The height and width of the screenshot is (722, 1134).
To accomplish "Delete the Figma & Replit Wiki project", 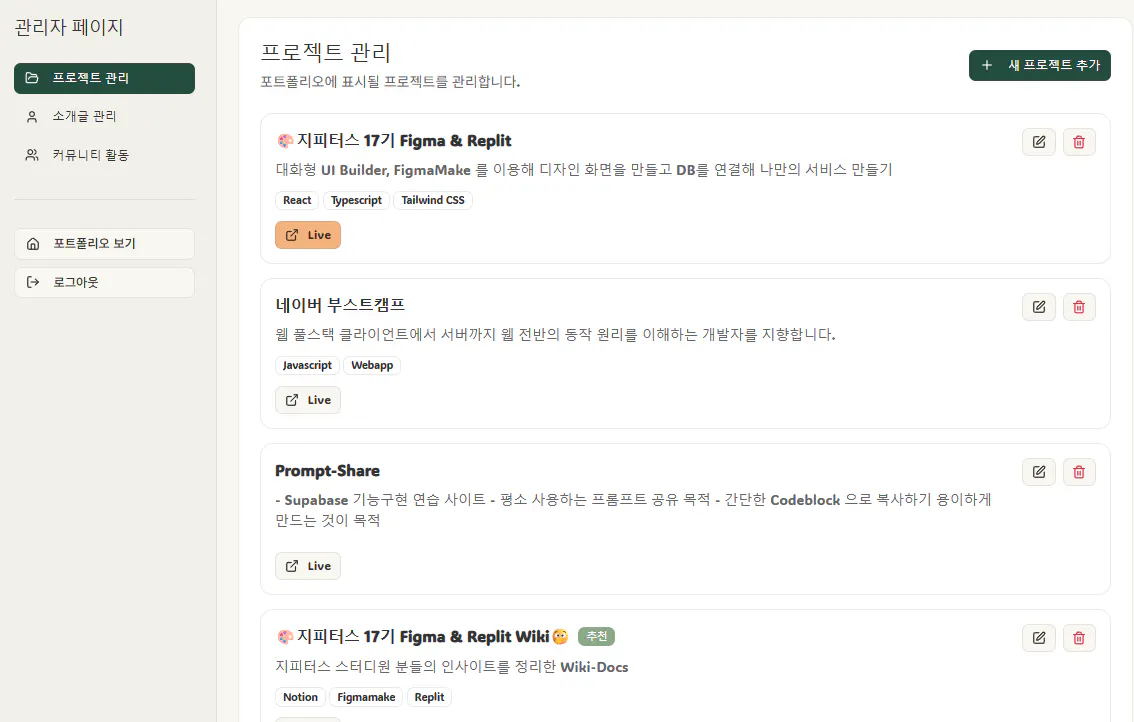I will pyautogui.click(x=1079, y=638).
